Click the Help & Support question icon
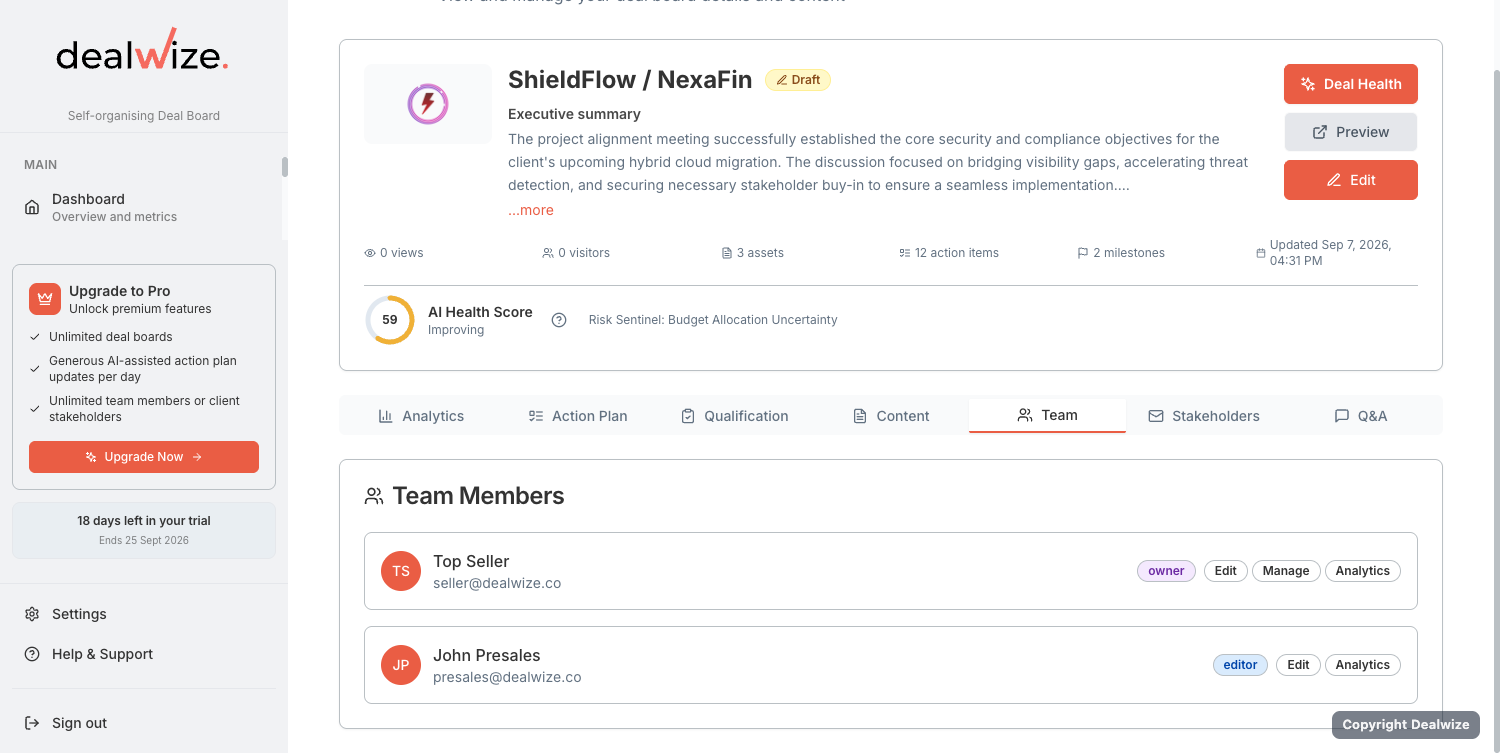This screenshot has width=1500, height=753. click(x=32, y=654)
